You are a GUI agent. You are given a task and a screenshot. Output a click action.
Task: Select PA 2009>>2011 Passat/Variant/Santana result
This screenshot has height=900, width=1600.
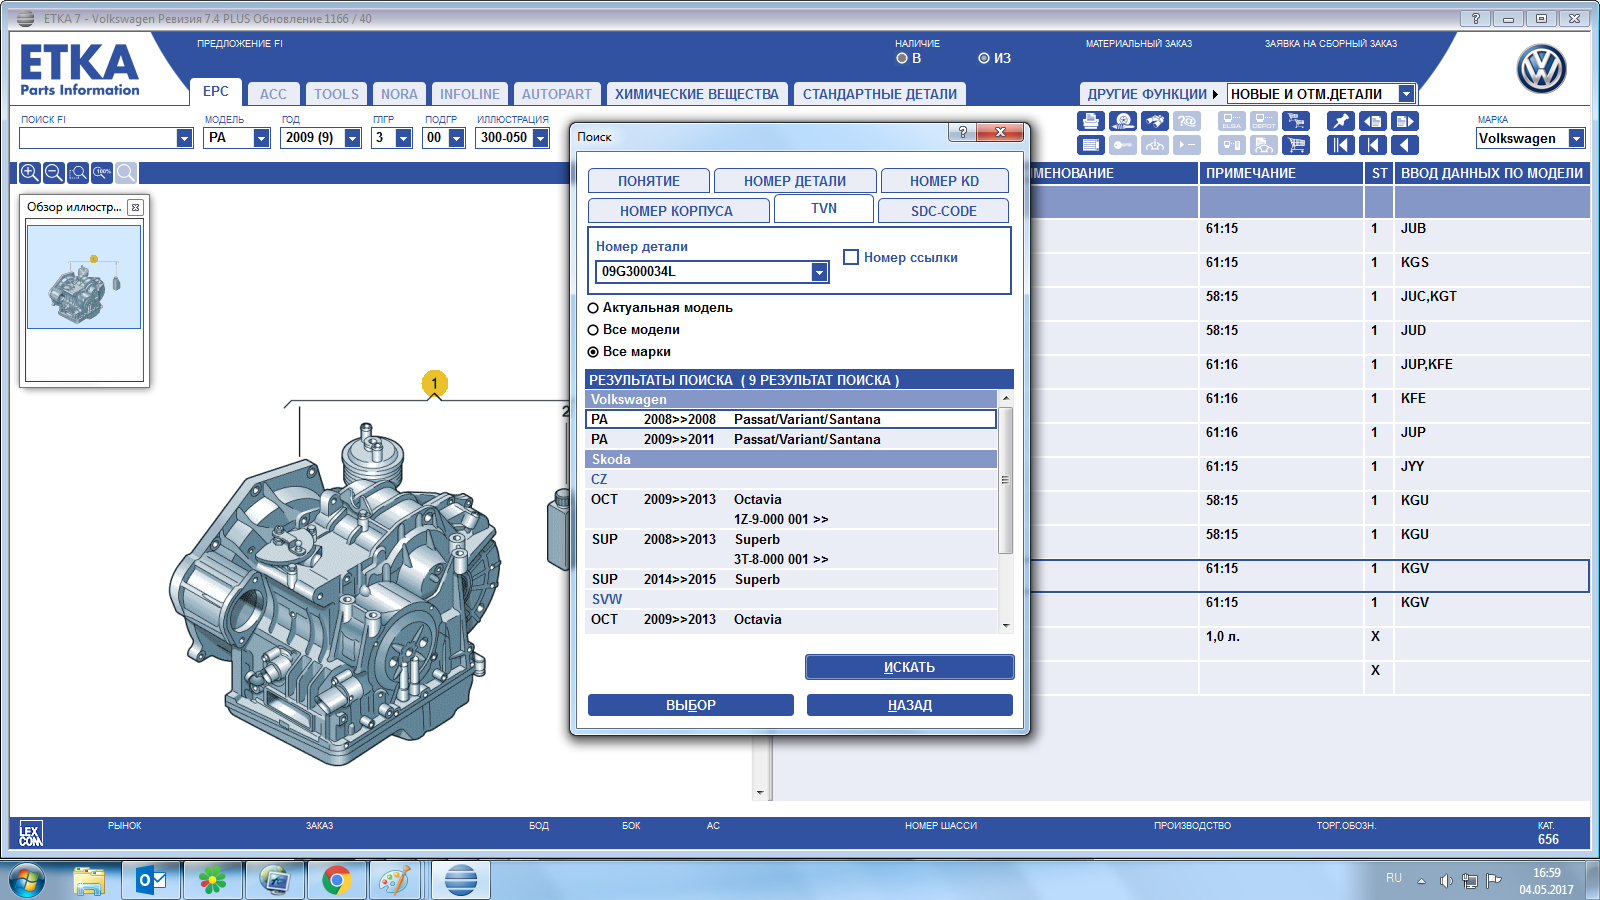click(791, 439)
